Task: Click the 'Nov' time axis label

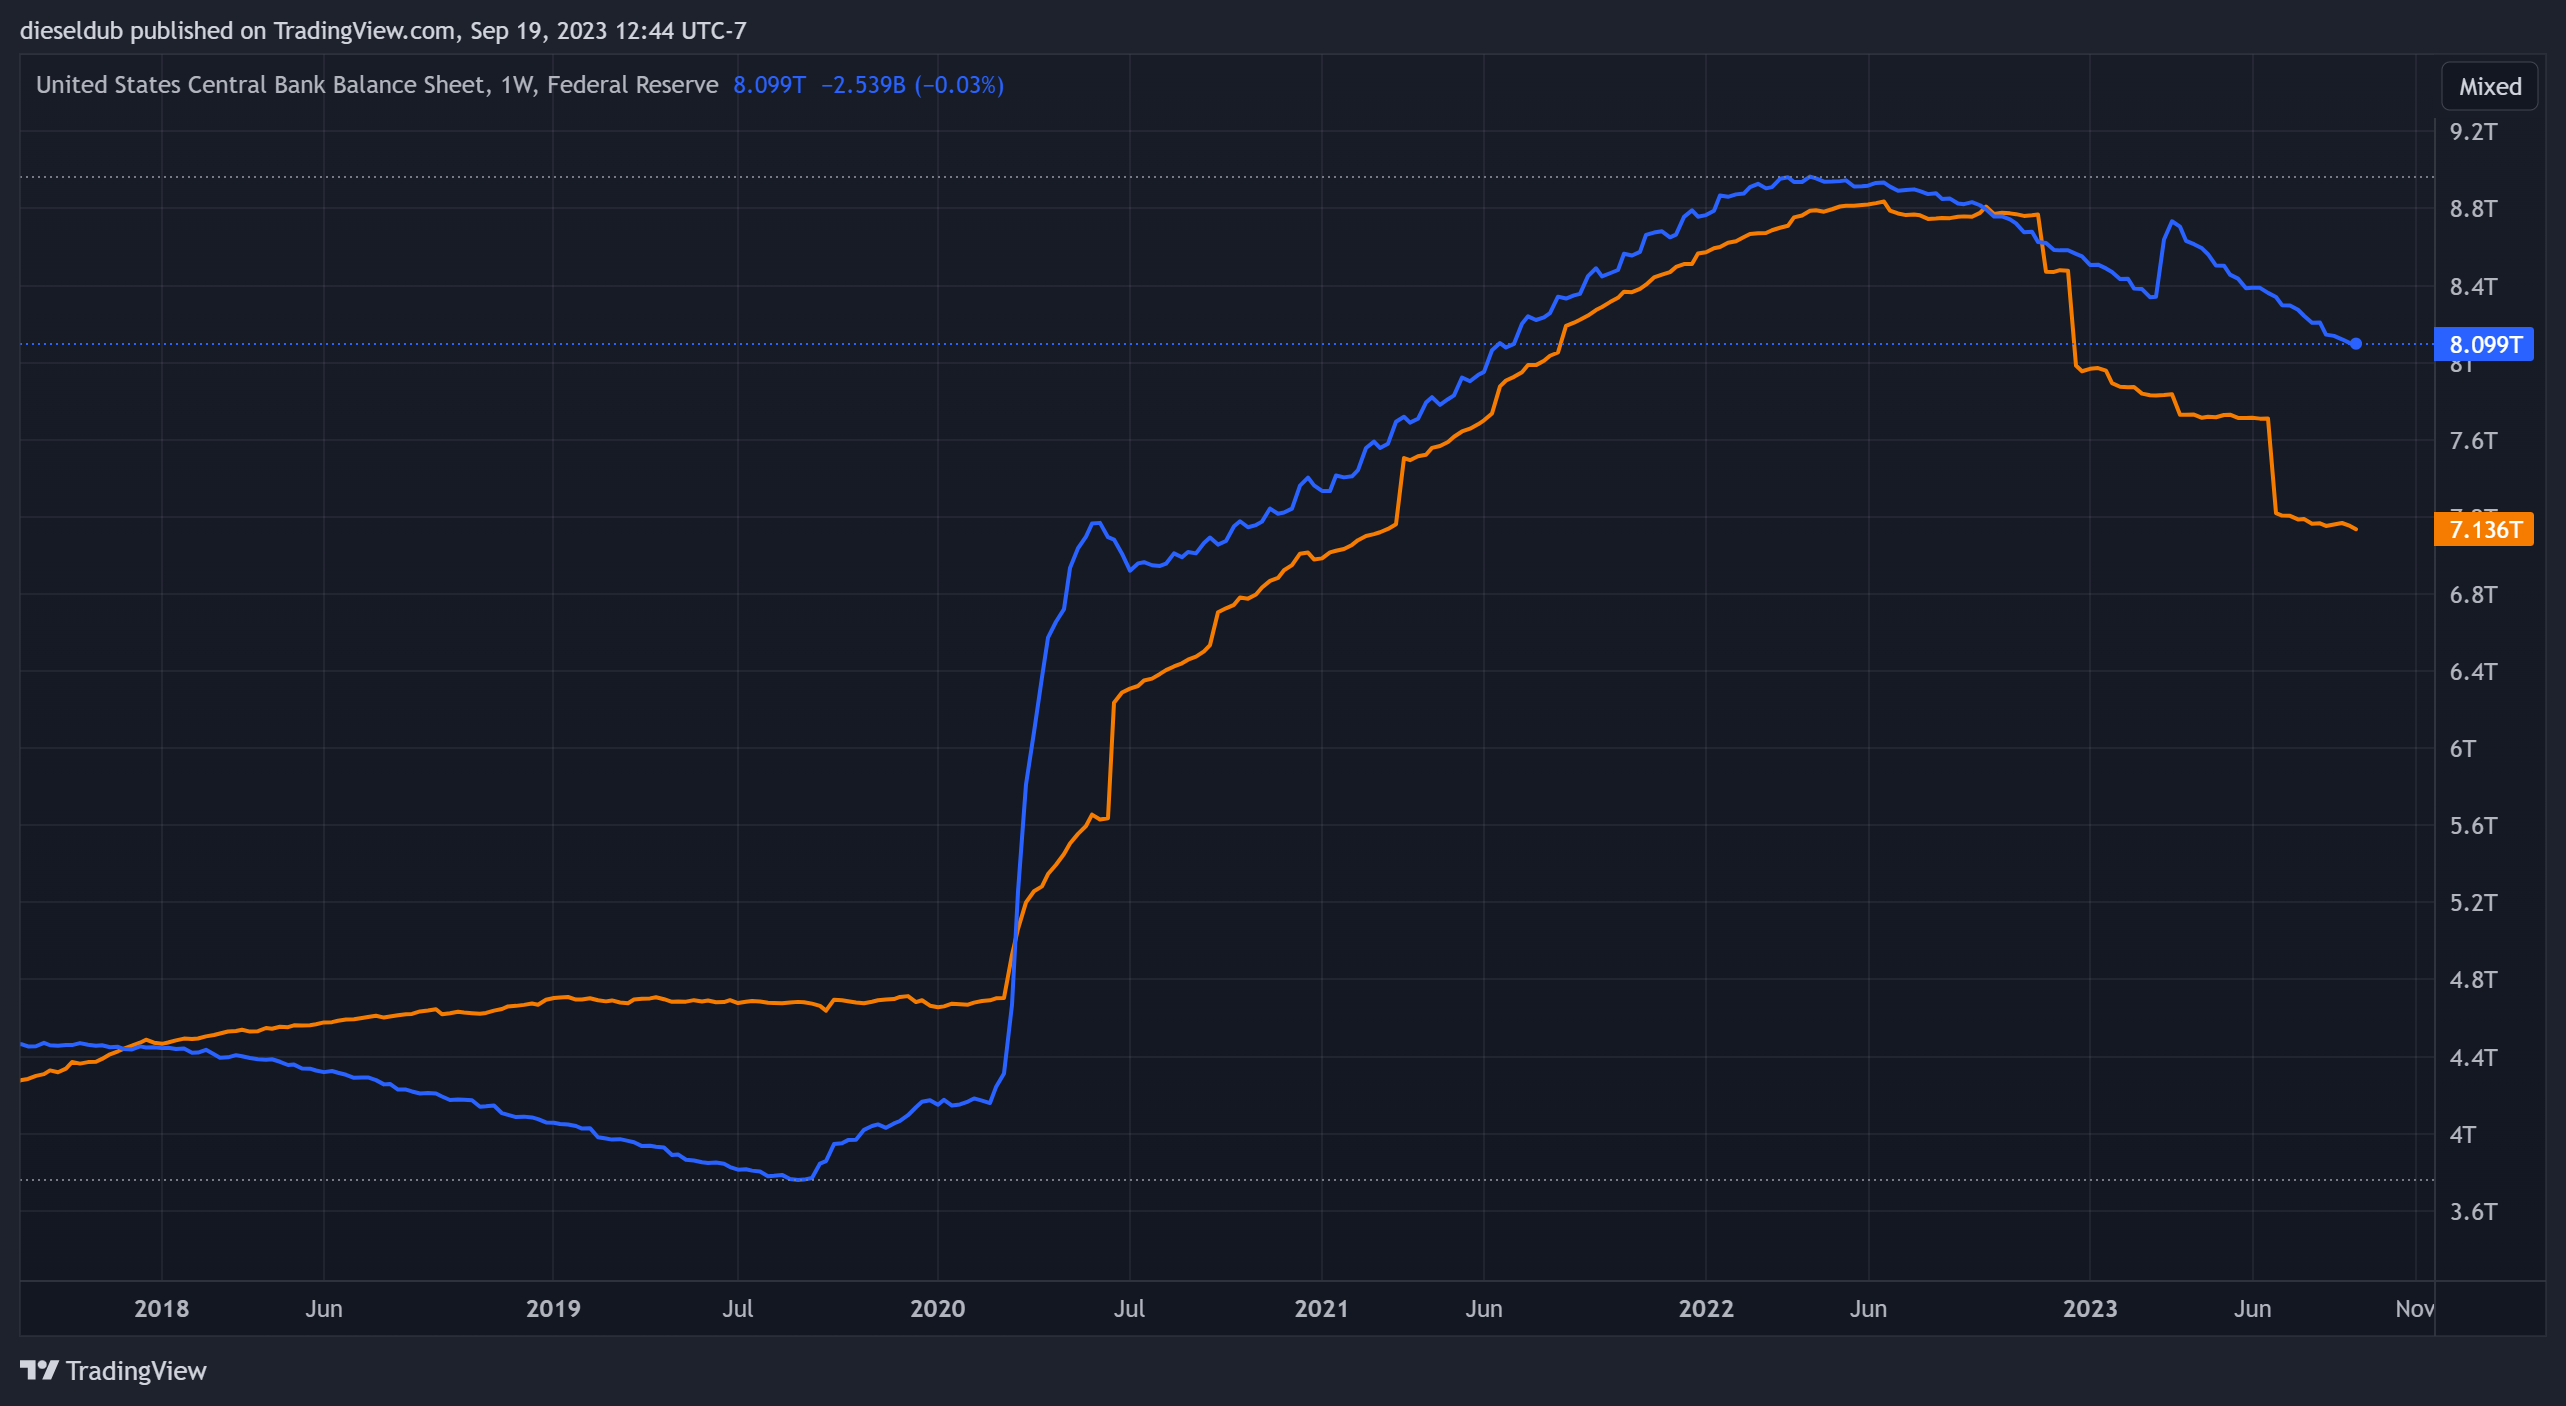Action: pyautogui.click(x=2414, y=1308)
